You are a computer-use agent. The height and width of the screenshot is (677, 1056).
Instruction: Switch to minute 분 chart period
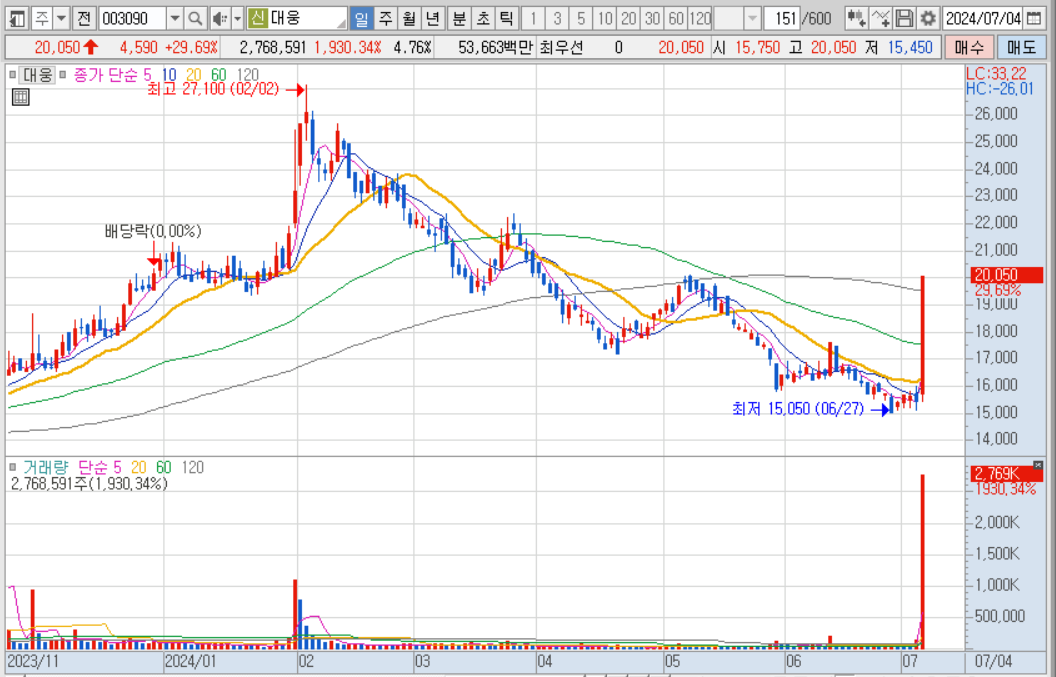(459, 18)
